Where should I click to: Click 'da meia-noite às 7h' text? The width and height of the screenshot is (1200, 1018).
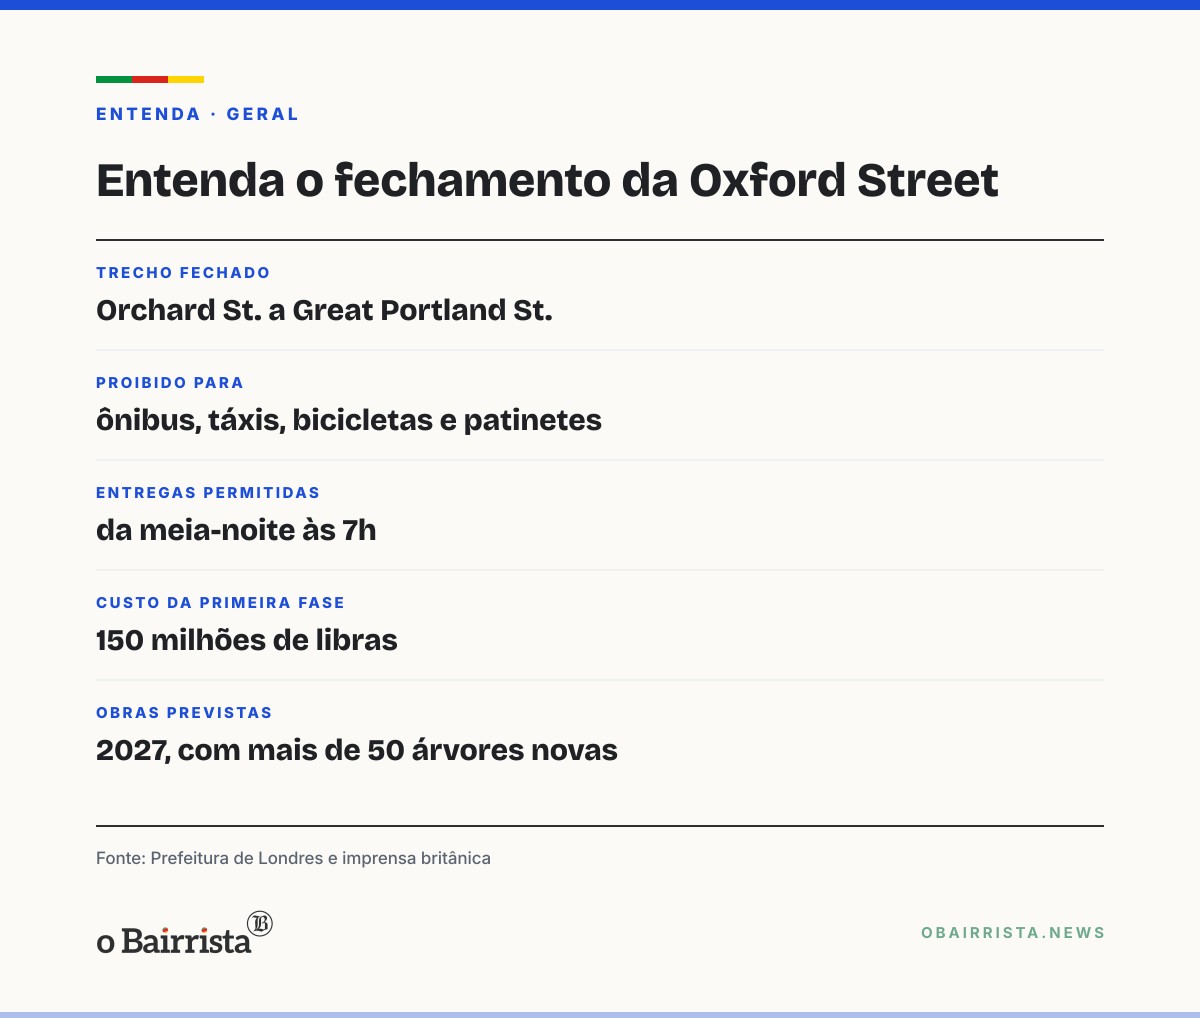point(236,530)
